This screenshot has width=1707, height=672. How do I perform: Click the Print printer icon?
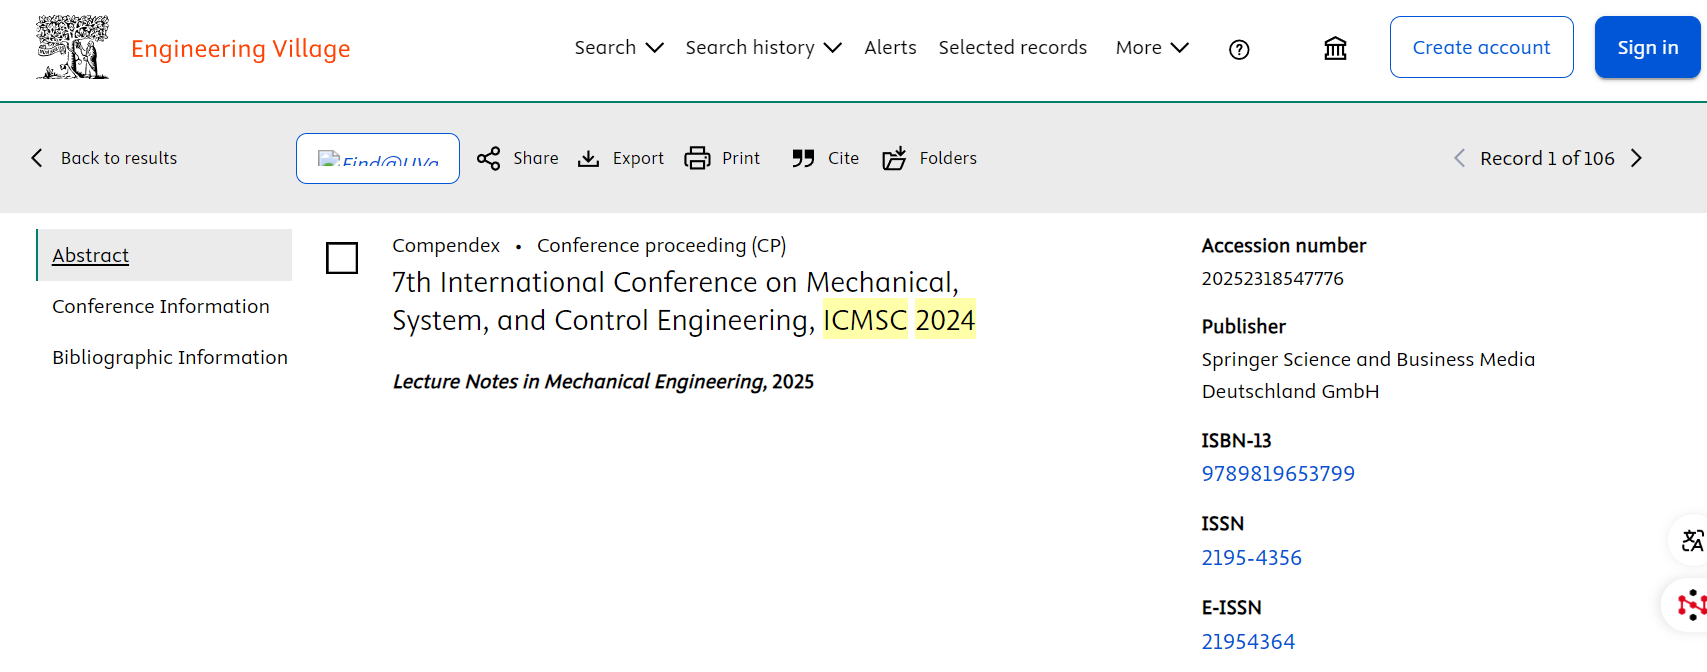click(x=697, y=158)
